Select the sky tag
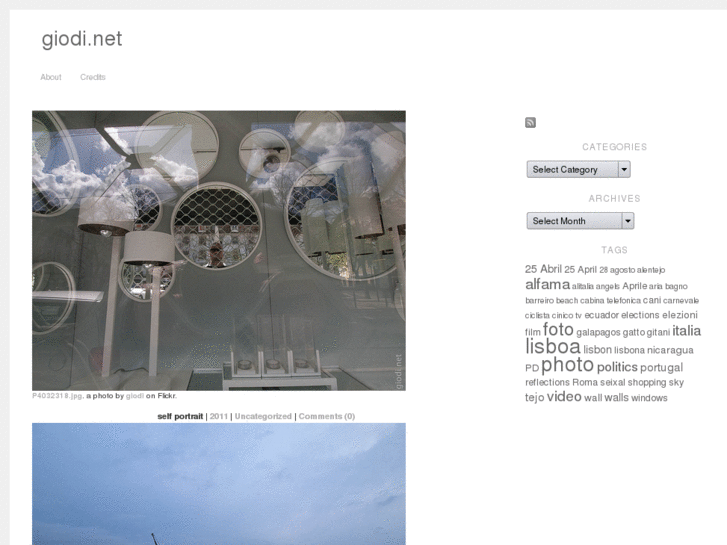The height and width of the screenshot is (545, 727). tap(676, 383)
